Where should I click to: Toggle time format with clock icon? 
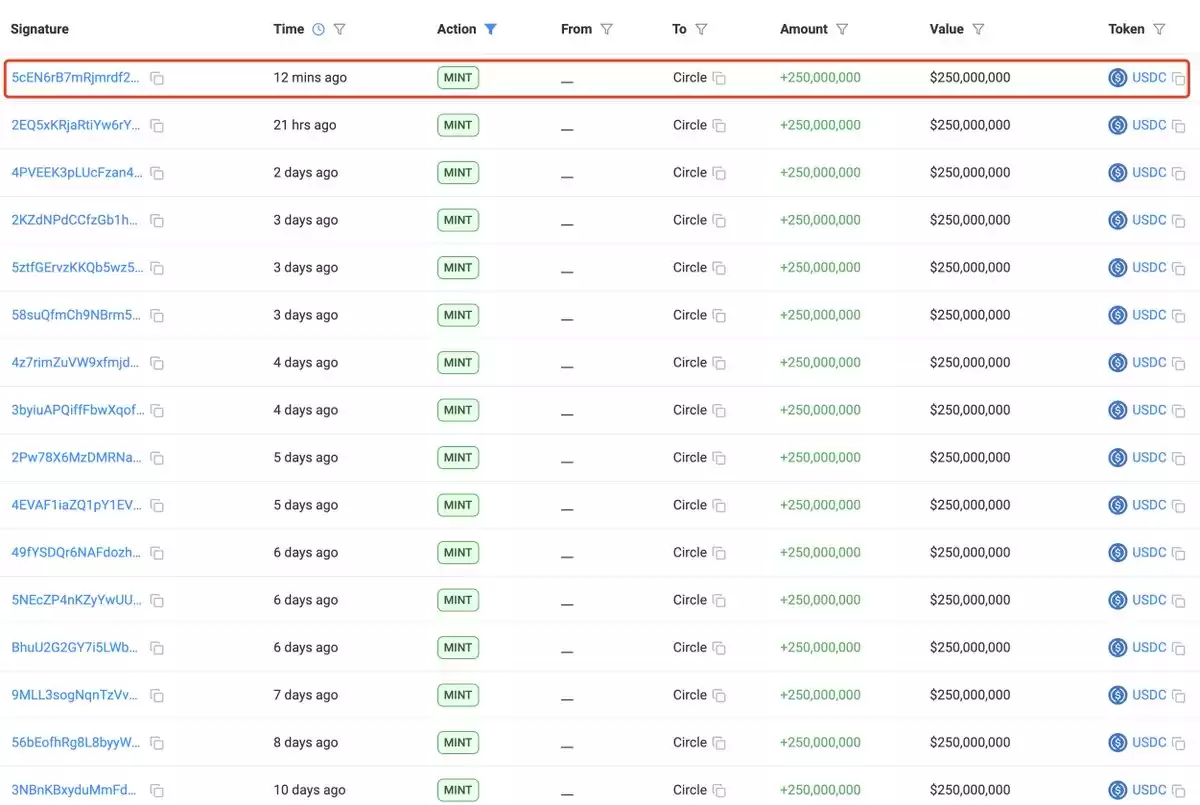(318, 29)
